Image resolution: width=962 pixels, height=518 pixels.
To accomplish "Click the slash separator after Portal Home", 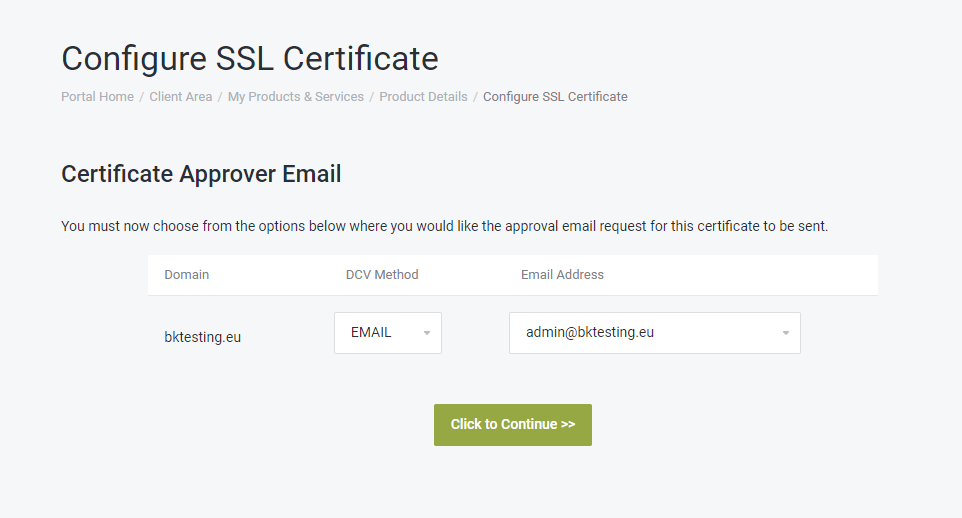I will pyautogui.click(x=142, y=96).
